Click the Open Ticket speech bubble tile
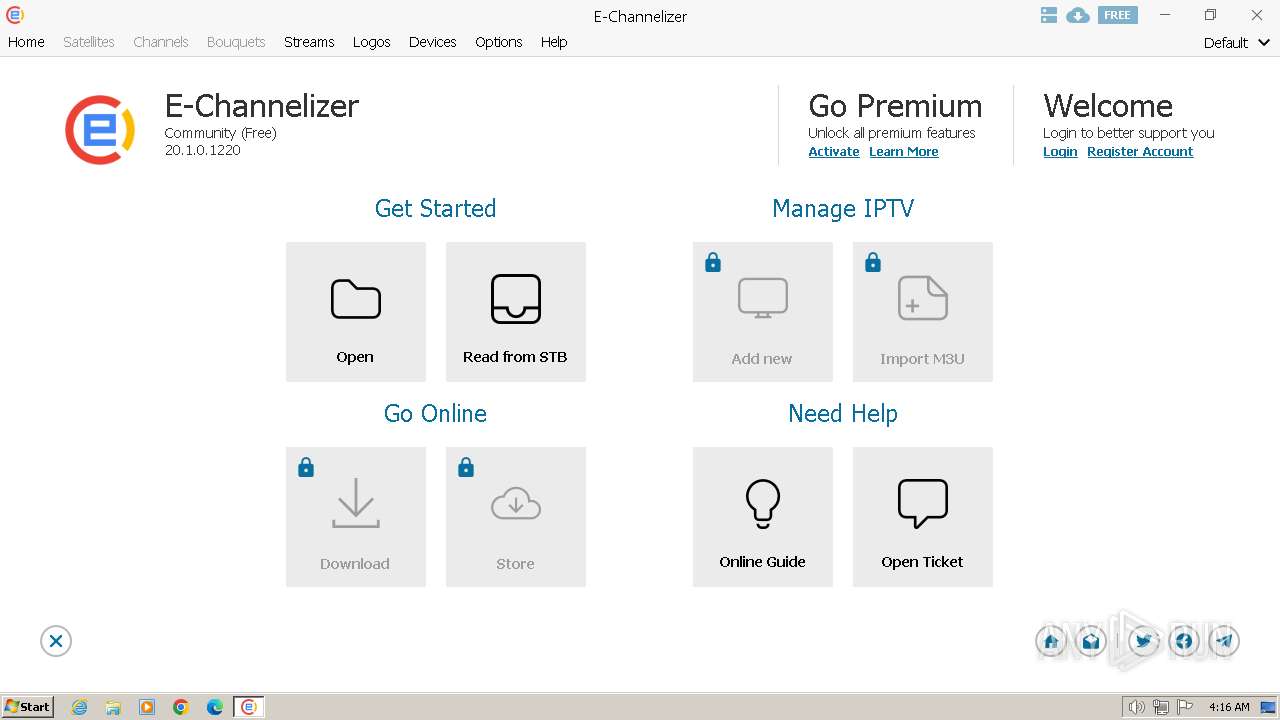The image size is (1280, 720). [922, 517]
